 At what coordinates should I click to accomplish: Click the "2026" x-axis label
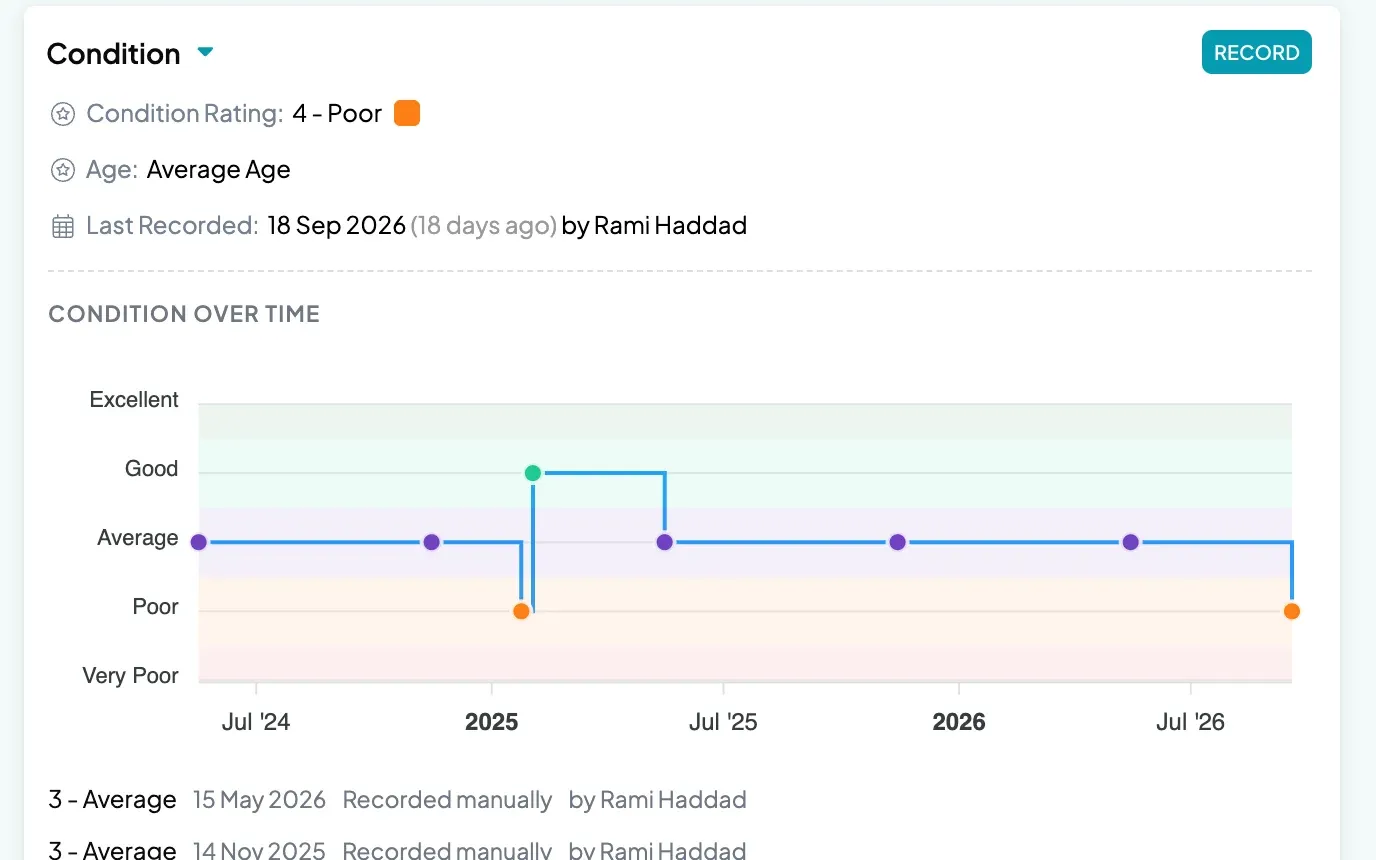[959, 722]
